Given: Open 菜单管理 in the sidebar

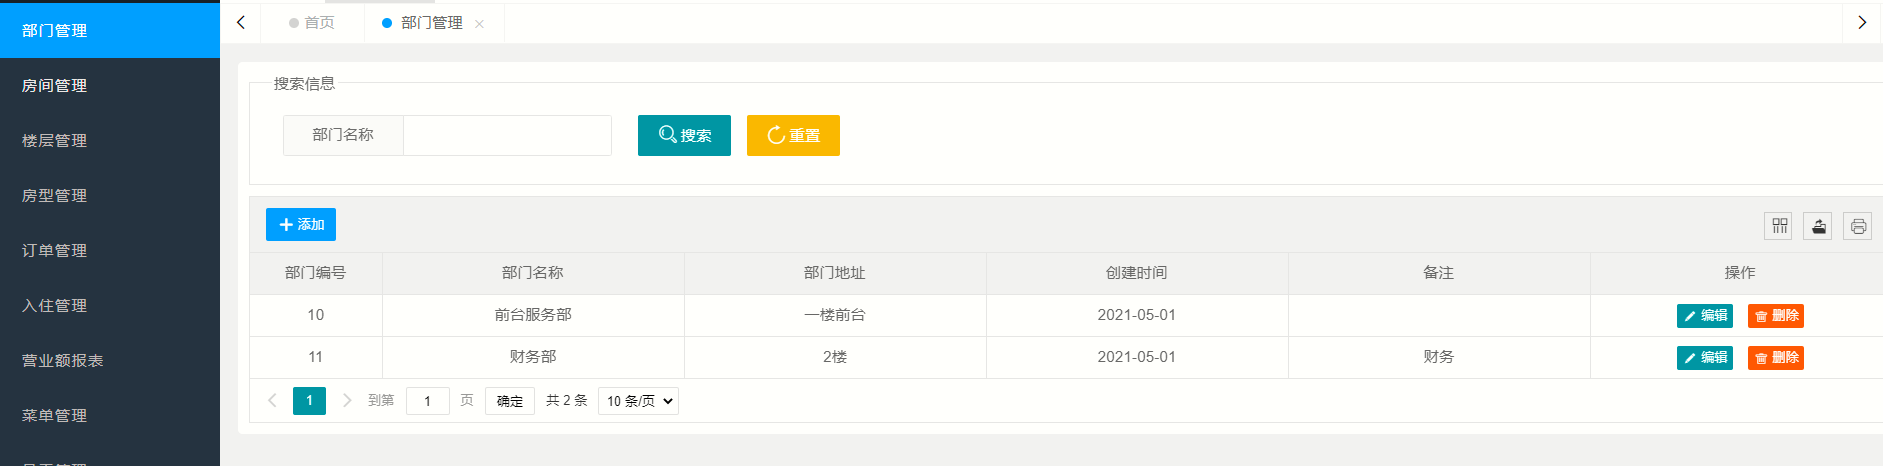Looking at the screenshot, I should [110, 415].
